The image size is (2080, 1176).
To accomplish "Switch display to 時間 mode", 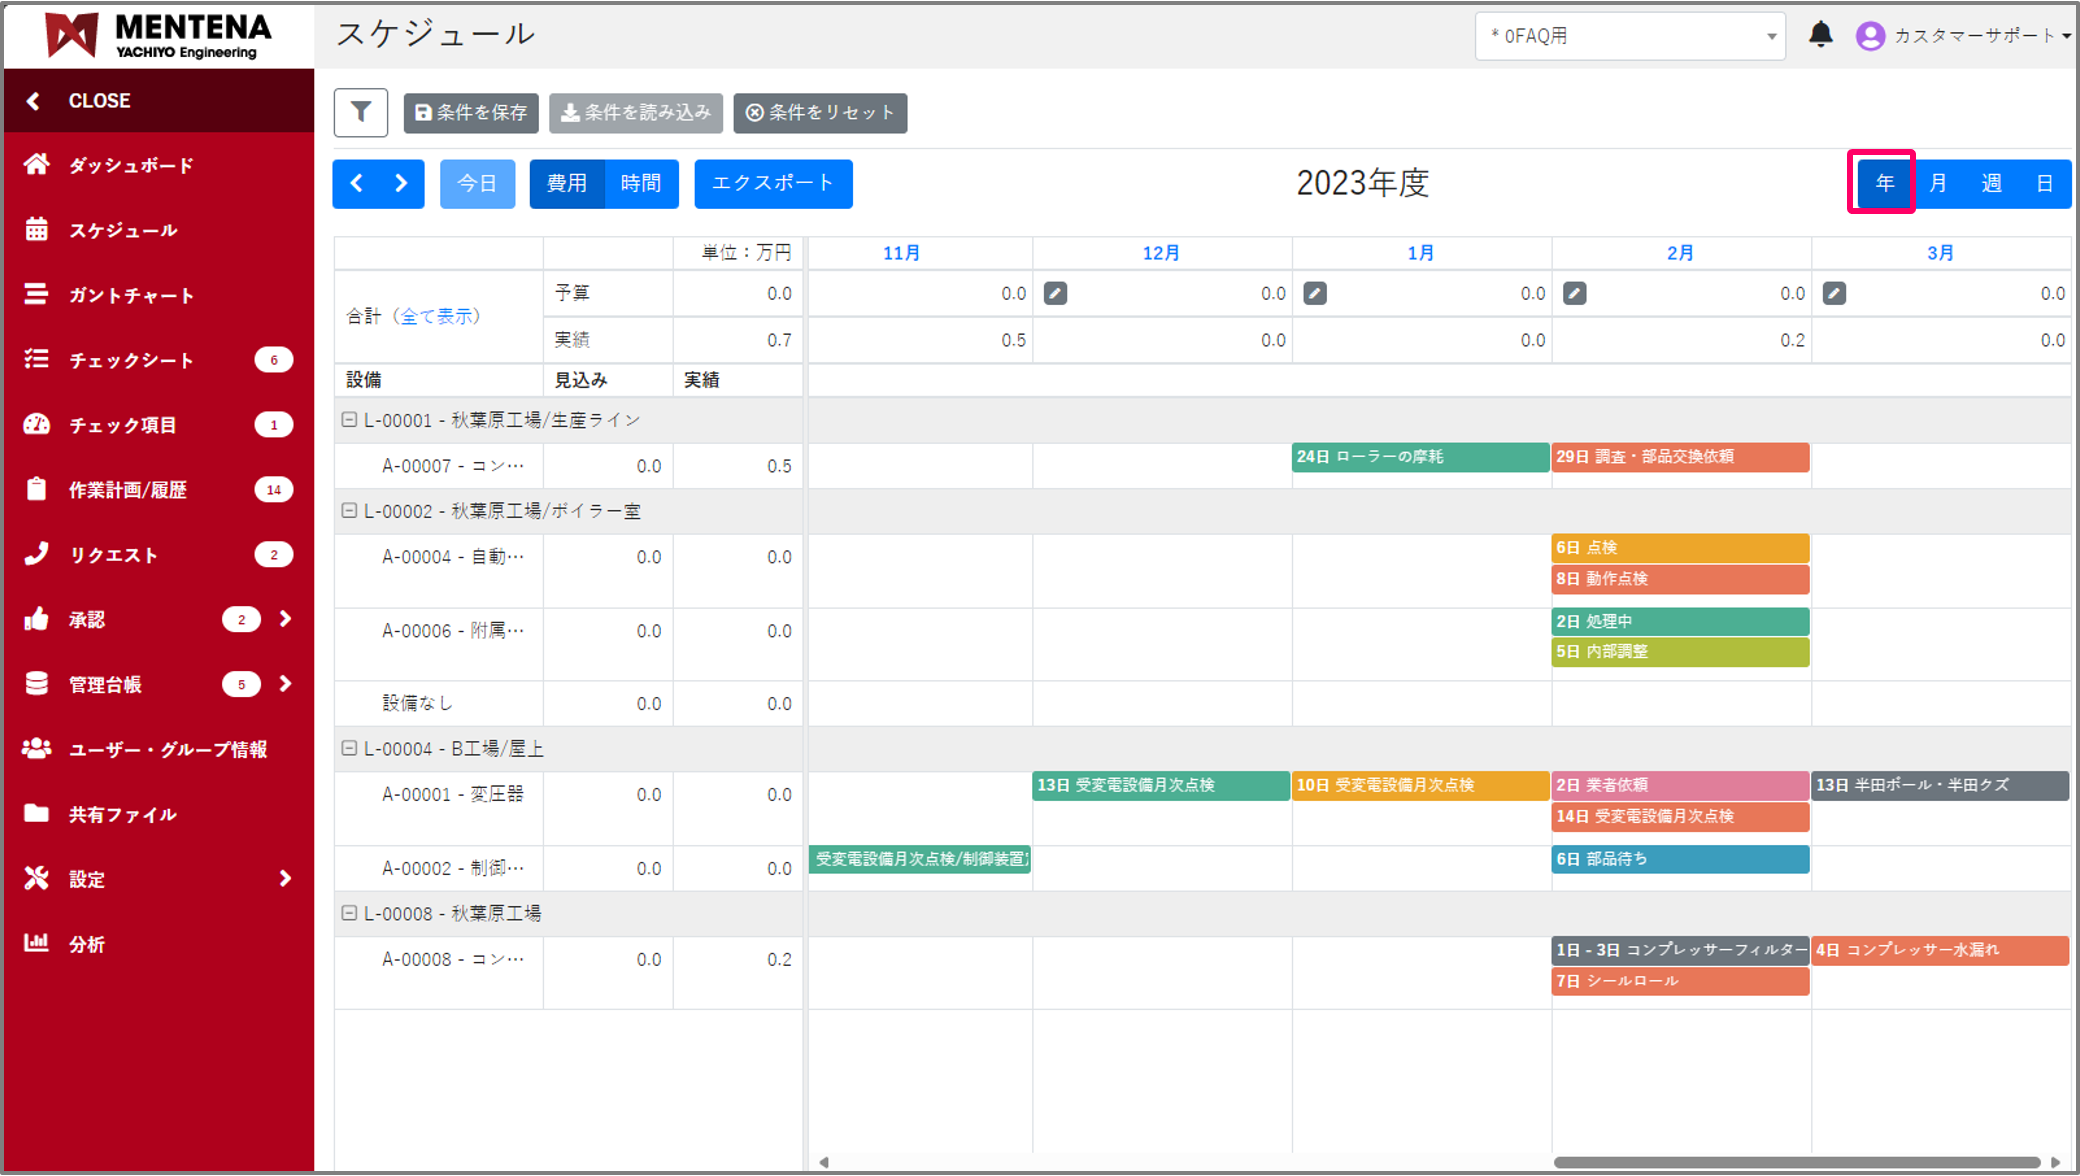I will pos(640,183).
